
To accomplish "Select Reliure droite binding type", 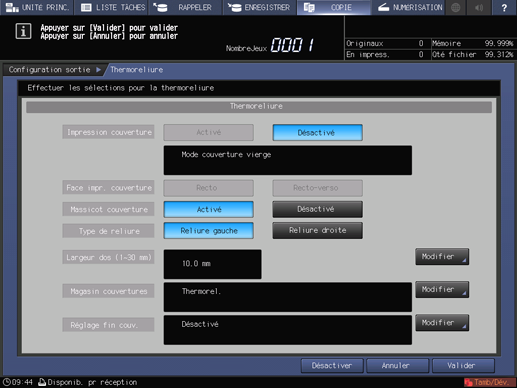I will 317,231.
